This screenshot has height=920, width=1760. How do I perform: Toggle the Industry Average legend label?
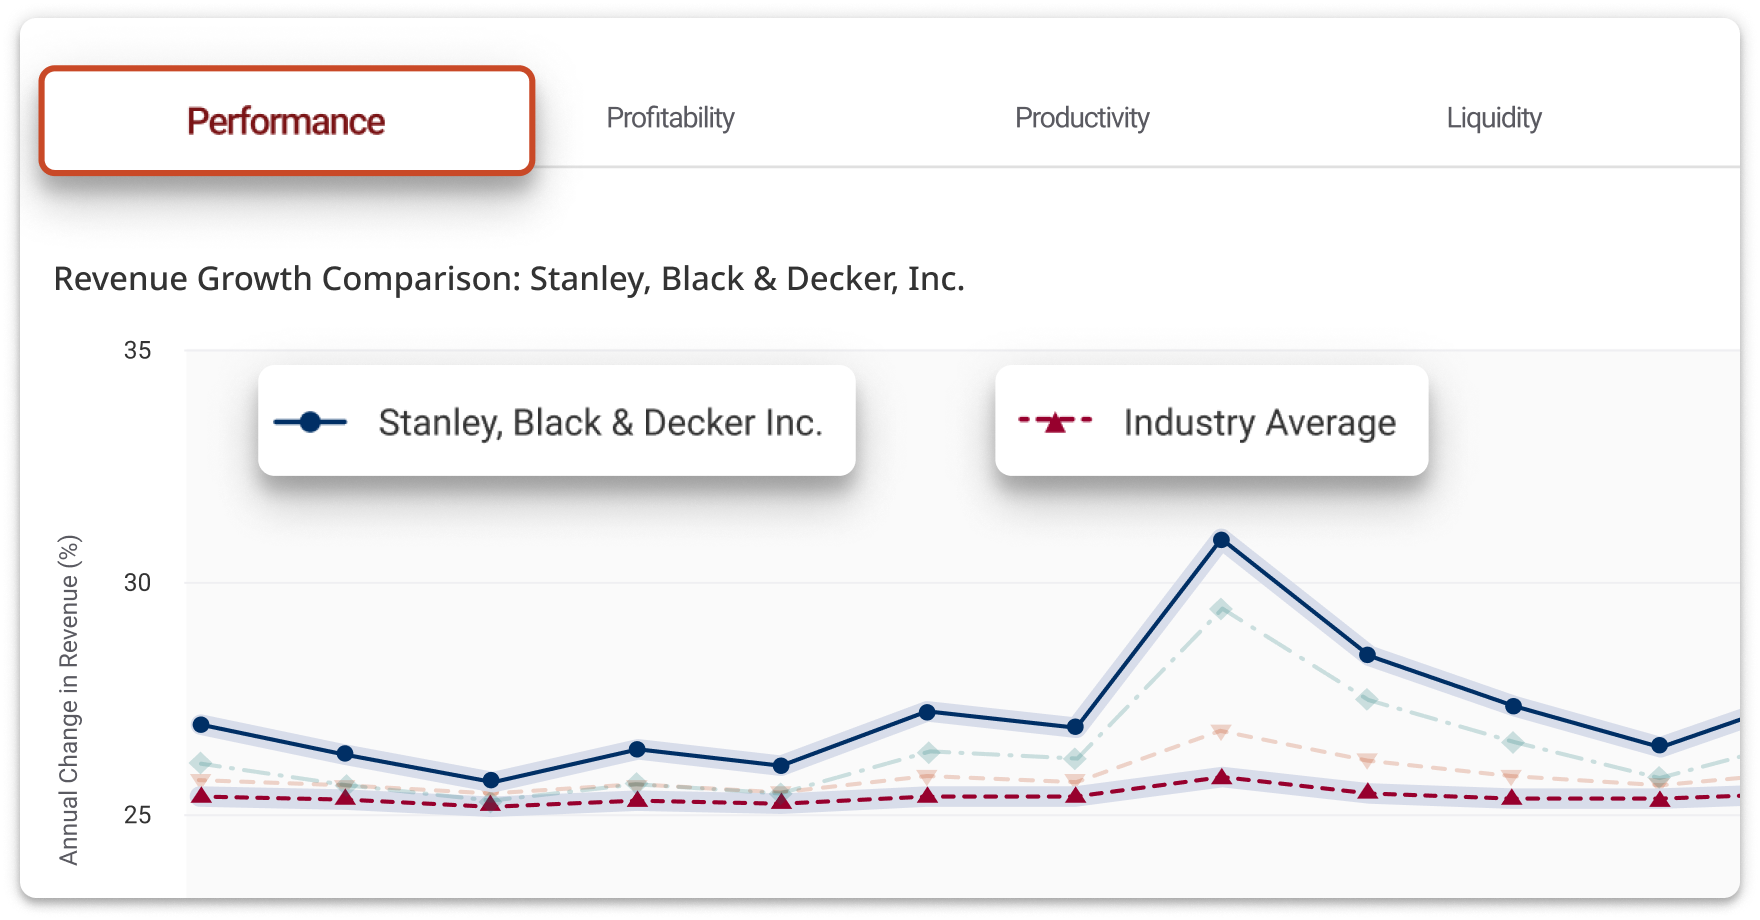point(1259,422)
